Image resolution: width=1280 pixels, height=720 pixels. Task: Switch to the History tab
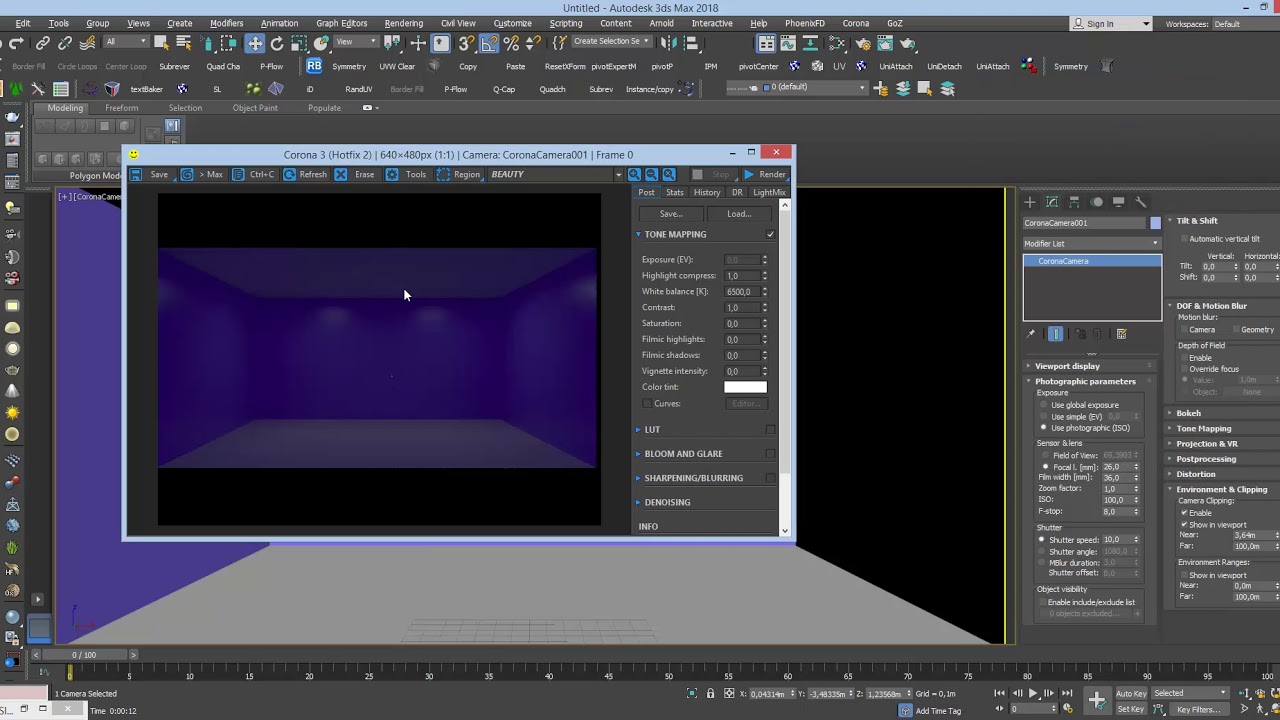pos(707,192)
